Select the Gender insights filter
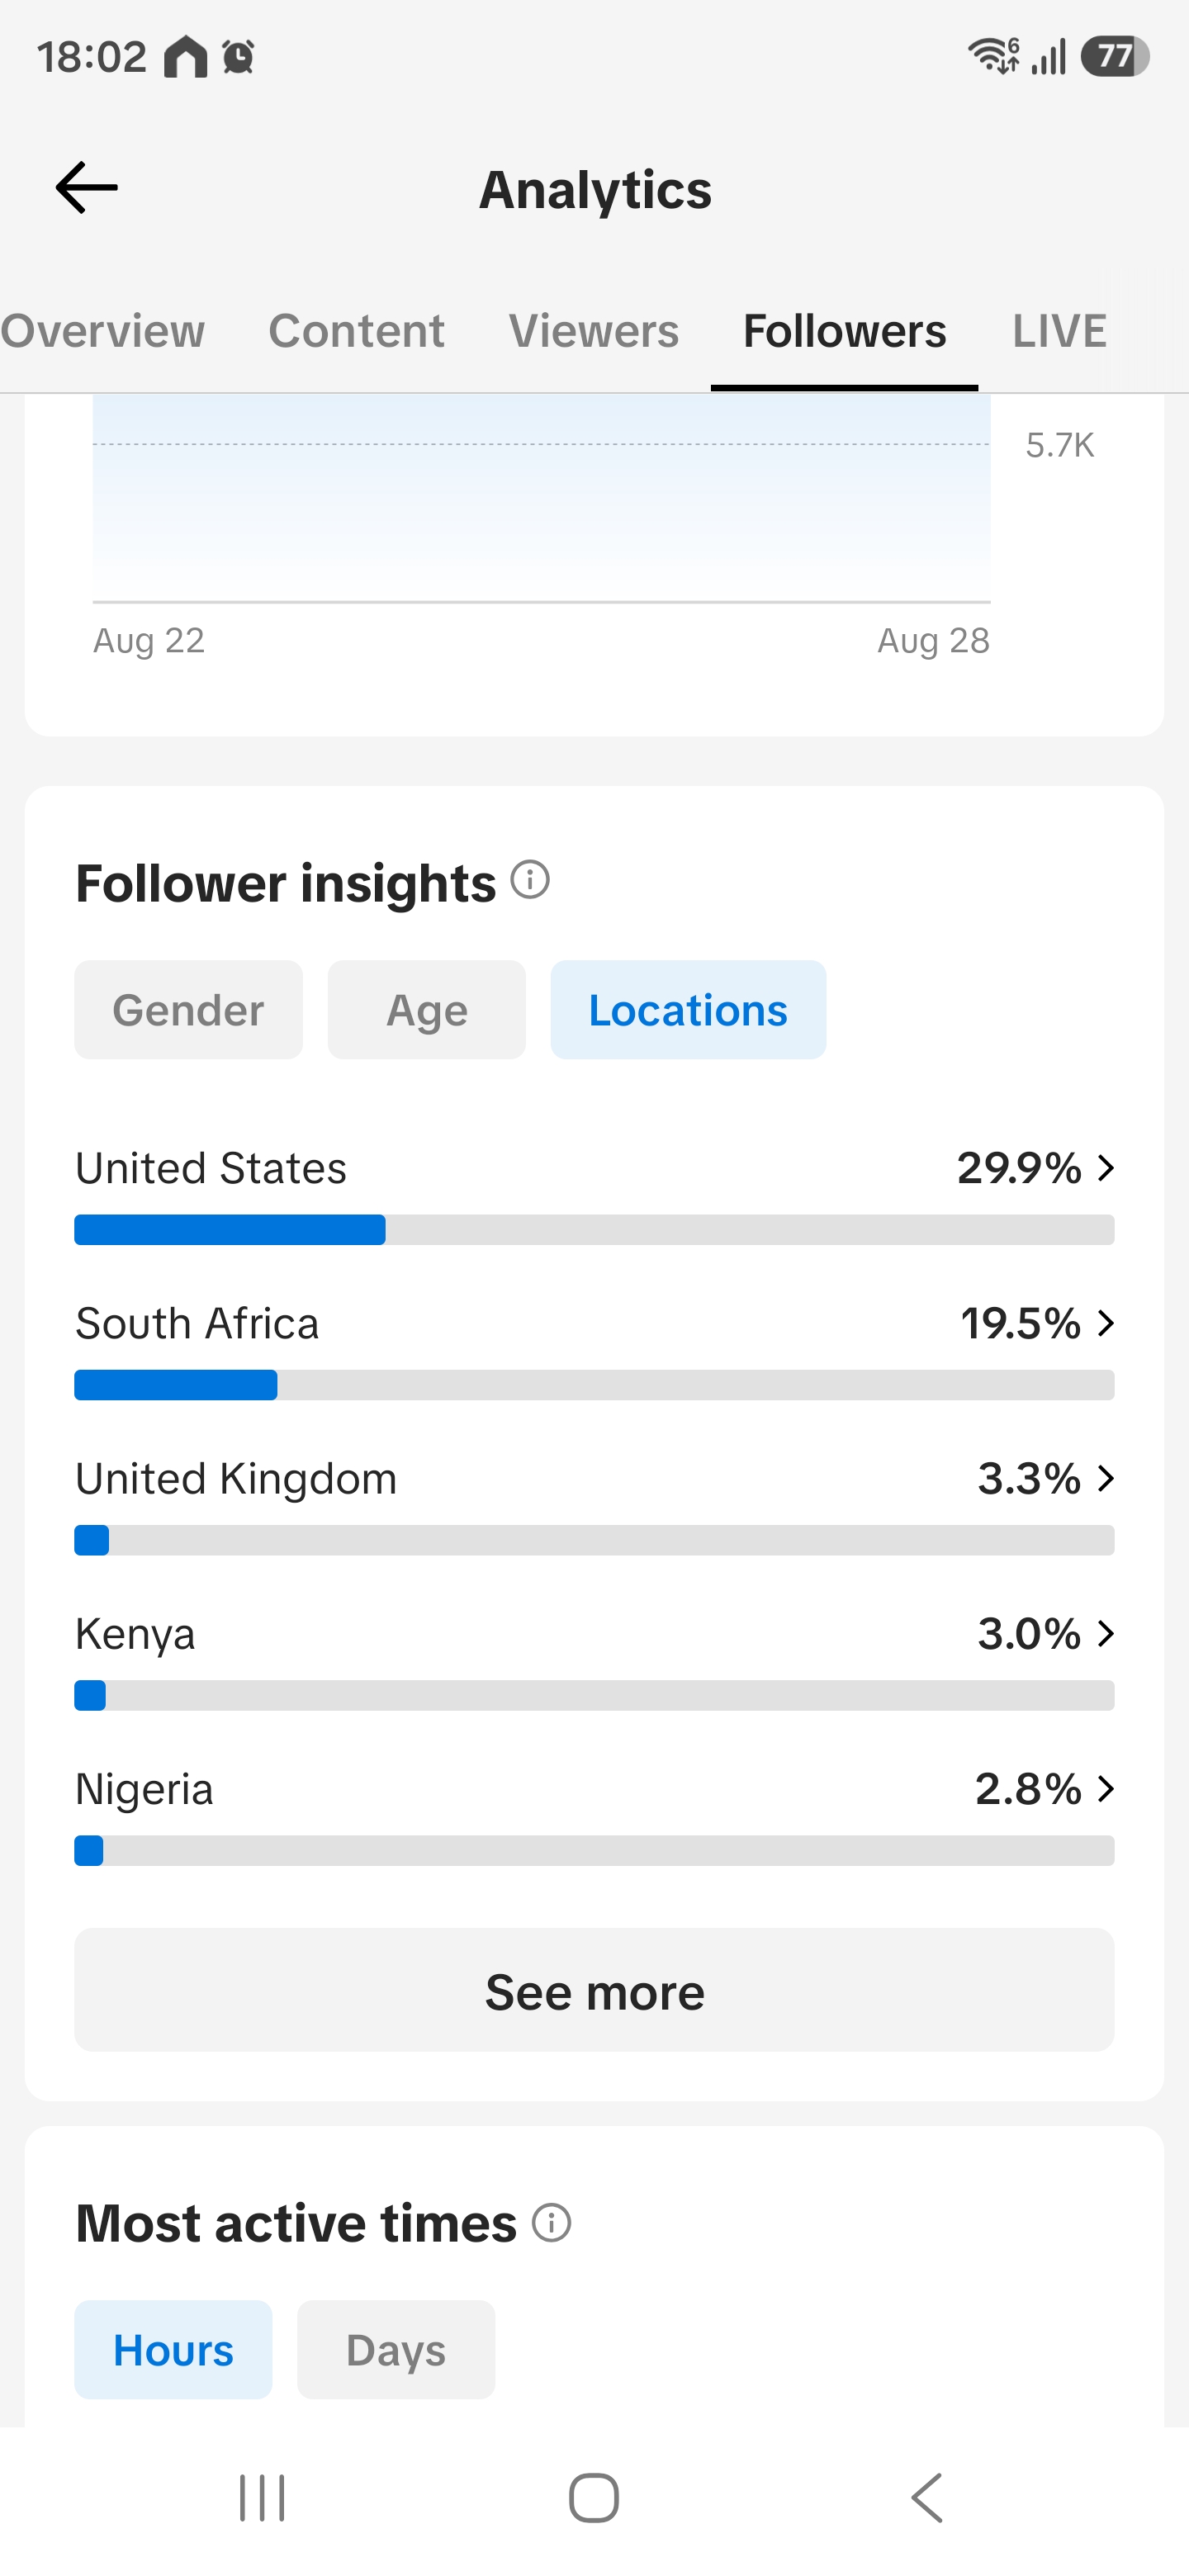1189x2576 pixels. pyautogui.click(x=188, y=1010)
